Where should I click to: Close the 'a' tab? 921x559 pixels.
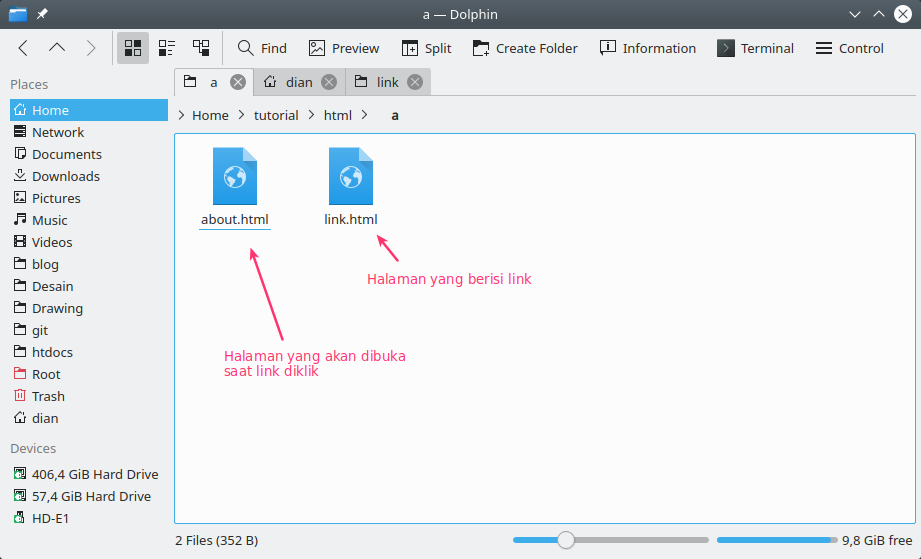click(238, 82)
